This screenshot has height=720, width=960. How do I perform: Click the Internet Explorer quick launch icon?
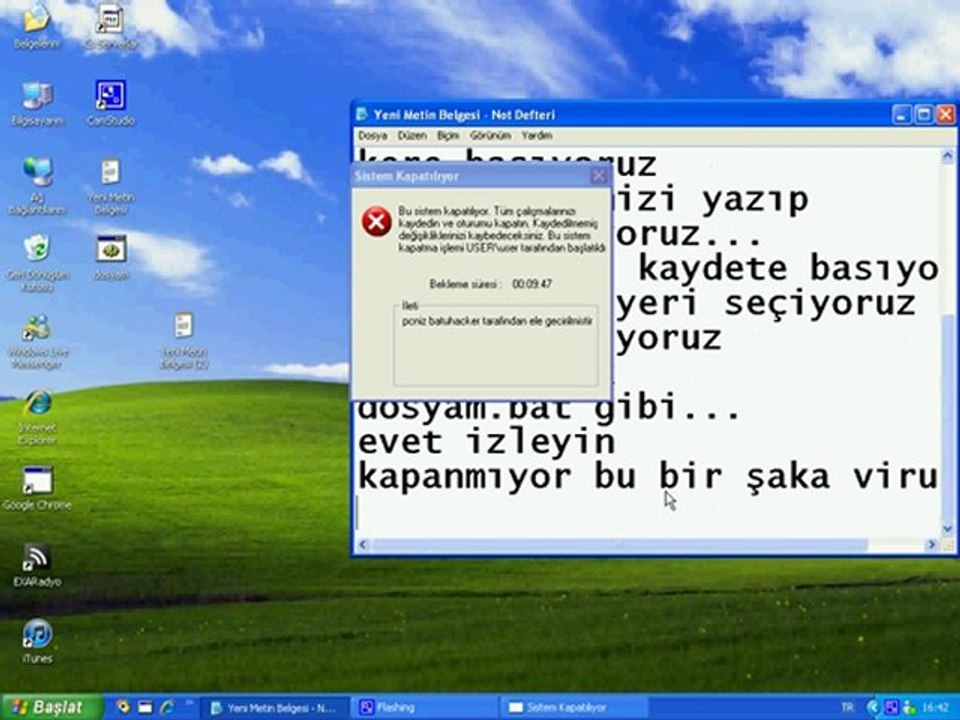(x=166, y=708)
